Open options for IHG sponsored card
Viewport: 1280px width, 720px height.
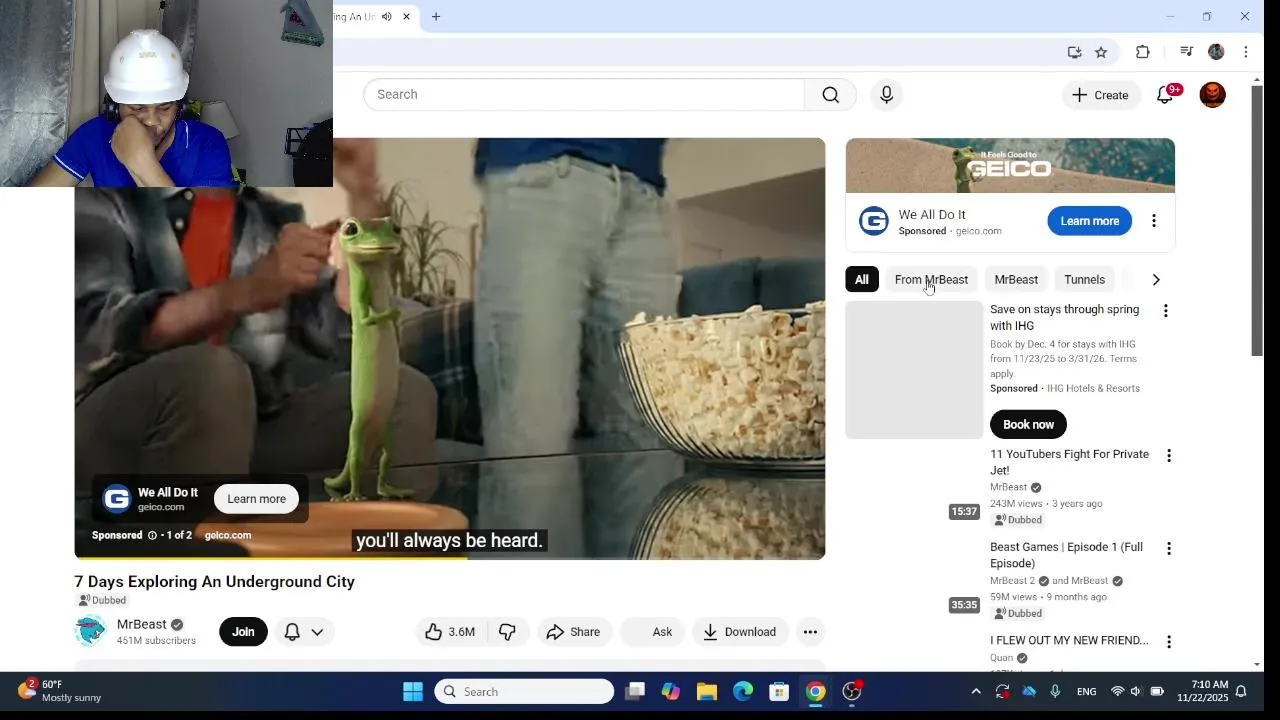[1165, 311]
